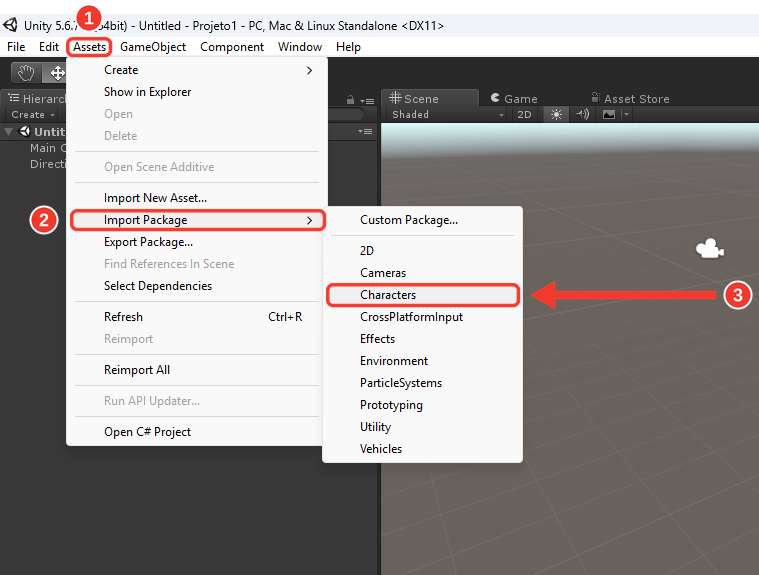The width and height of the screenshot is (759, 575).
Task: Toggle 2D view mode in Scene
Action: click(x=524, y=115)
